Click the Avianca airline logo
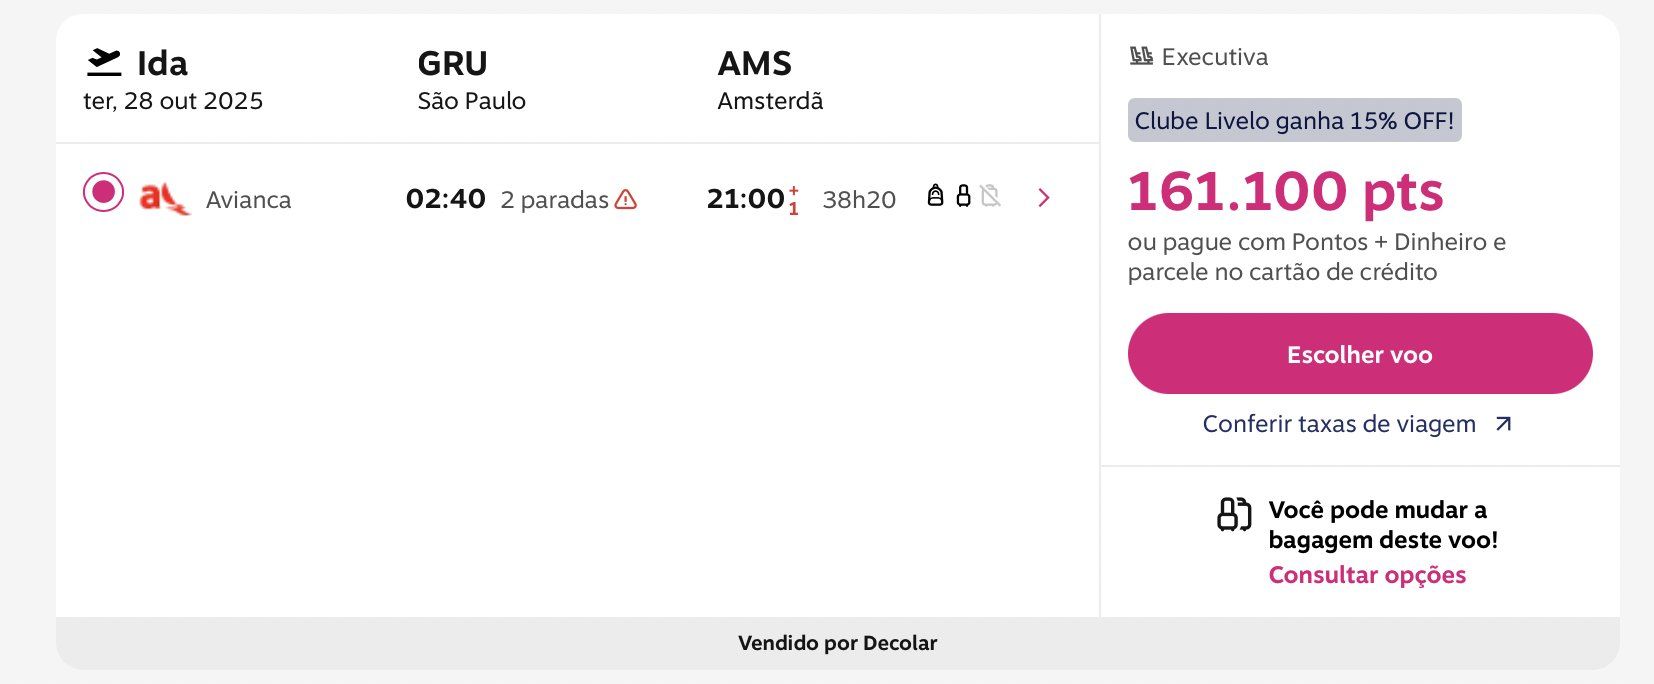The height and width of the screenshot is (684, 1654). [x=164, y=199]
